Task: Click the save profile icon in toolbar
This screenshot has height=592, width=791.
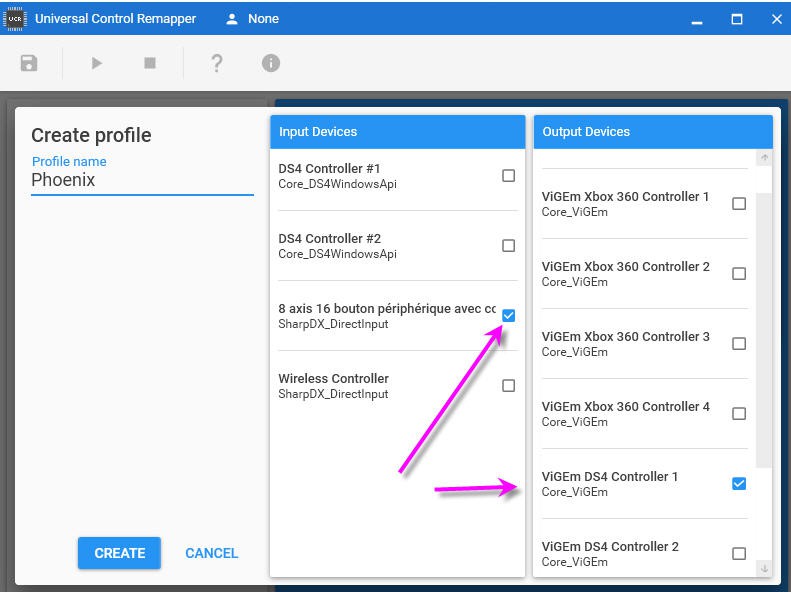Action: [29, 63]
